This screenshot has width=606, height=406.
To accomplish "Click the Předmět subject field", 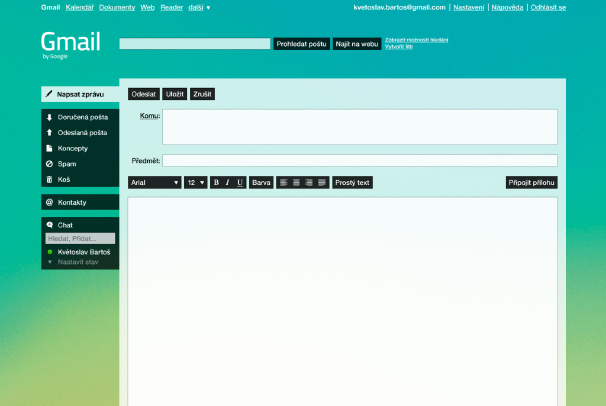I will (x=359, y=160).
